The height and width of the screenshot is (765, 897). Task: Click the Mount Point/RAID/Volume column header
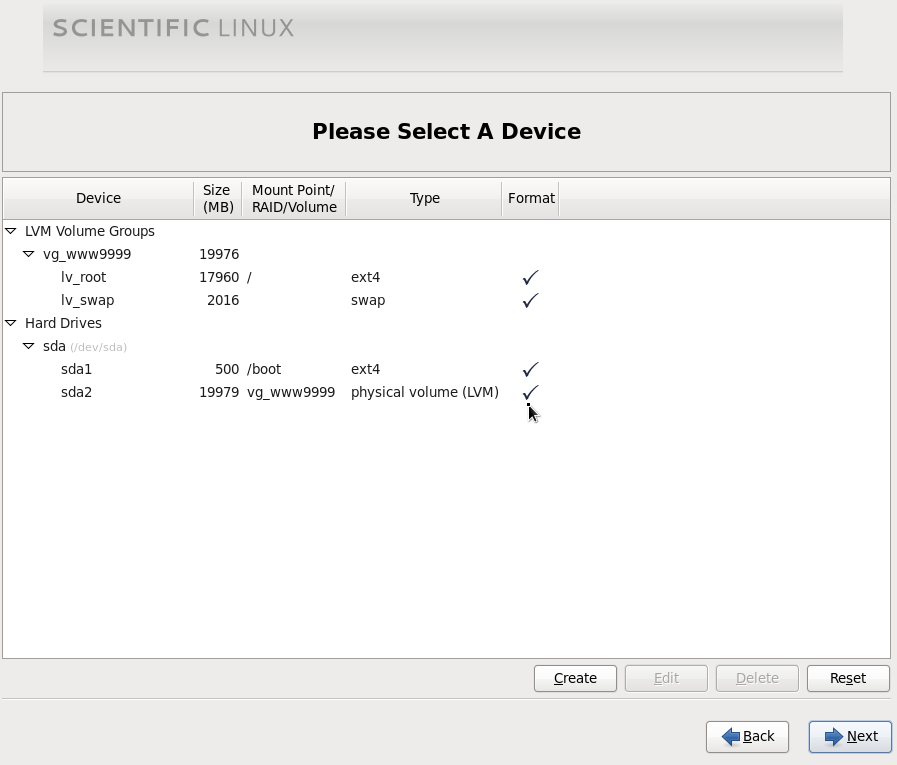point(293,198)
